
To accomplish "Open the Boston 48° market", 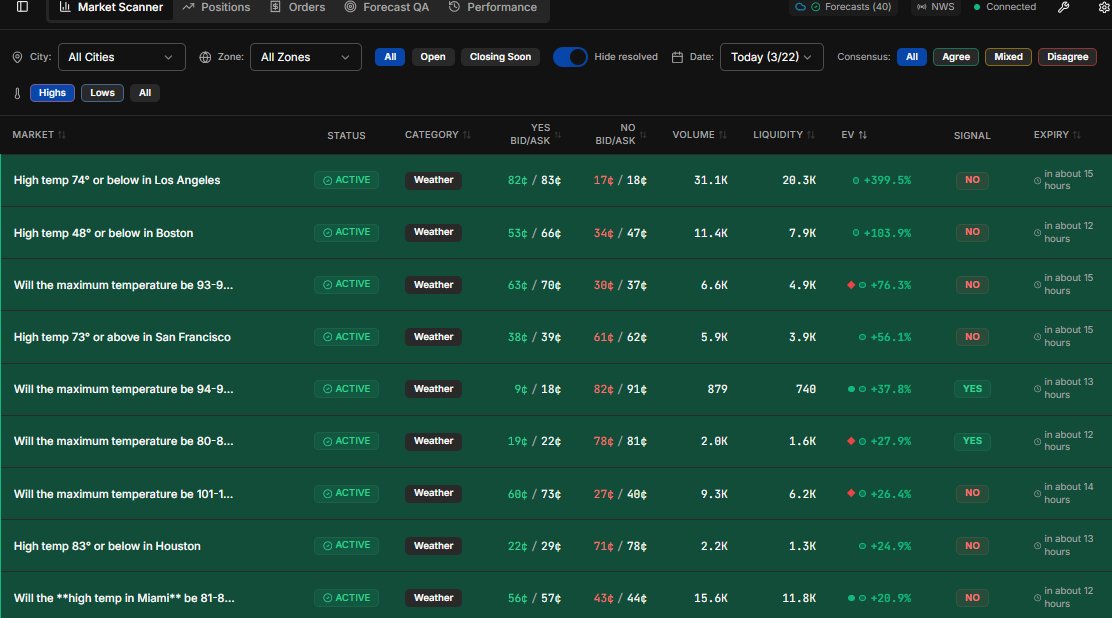I will pos(104,233).
